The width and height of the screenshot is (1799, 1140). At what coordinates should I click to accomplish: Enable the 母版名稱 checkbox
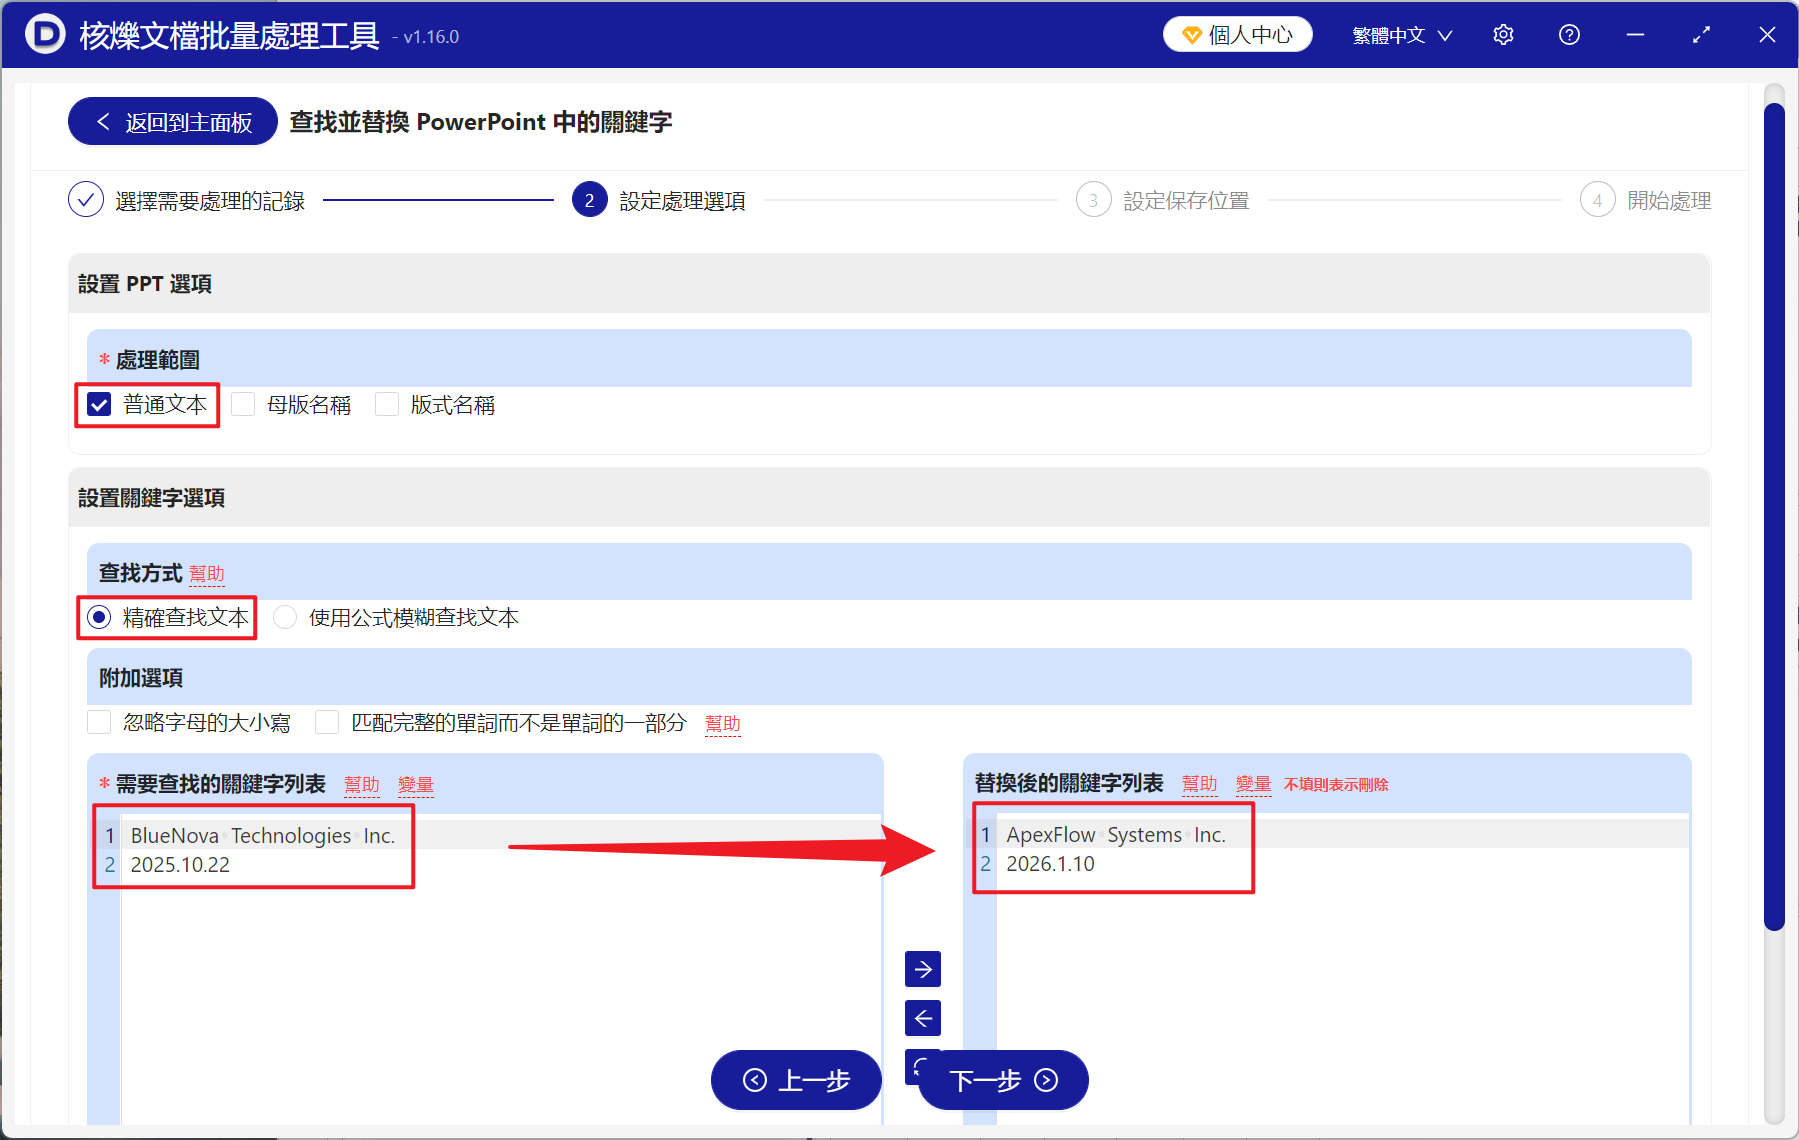(243, 404)
